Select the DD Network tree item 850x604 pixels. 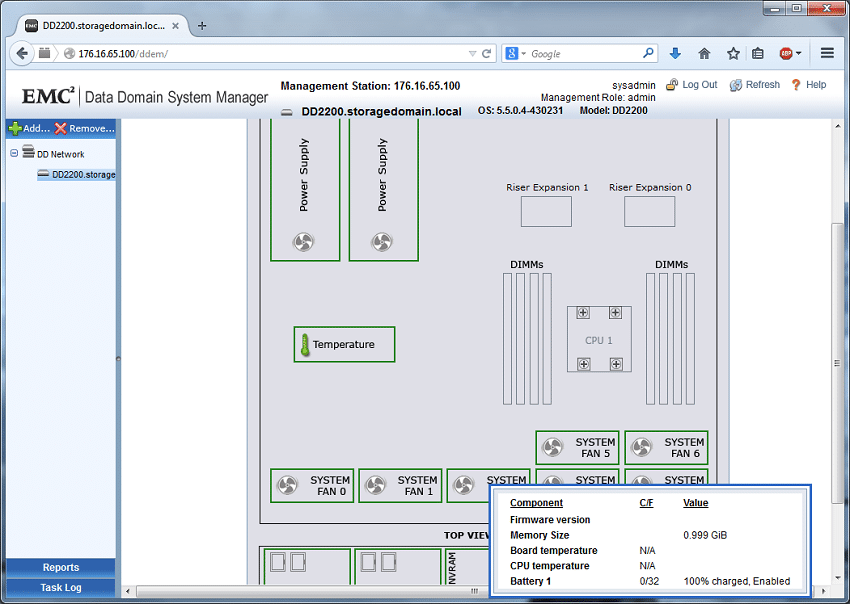[x=54, y=153]
